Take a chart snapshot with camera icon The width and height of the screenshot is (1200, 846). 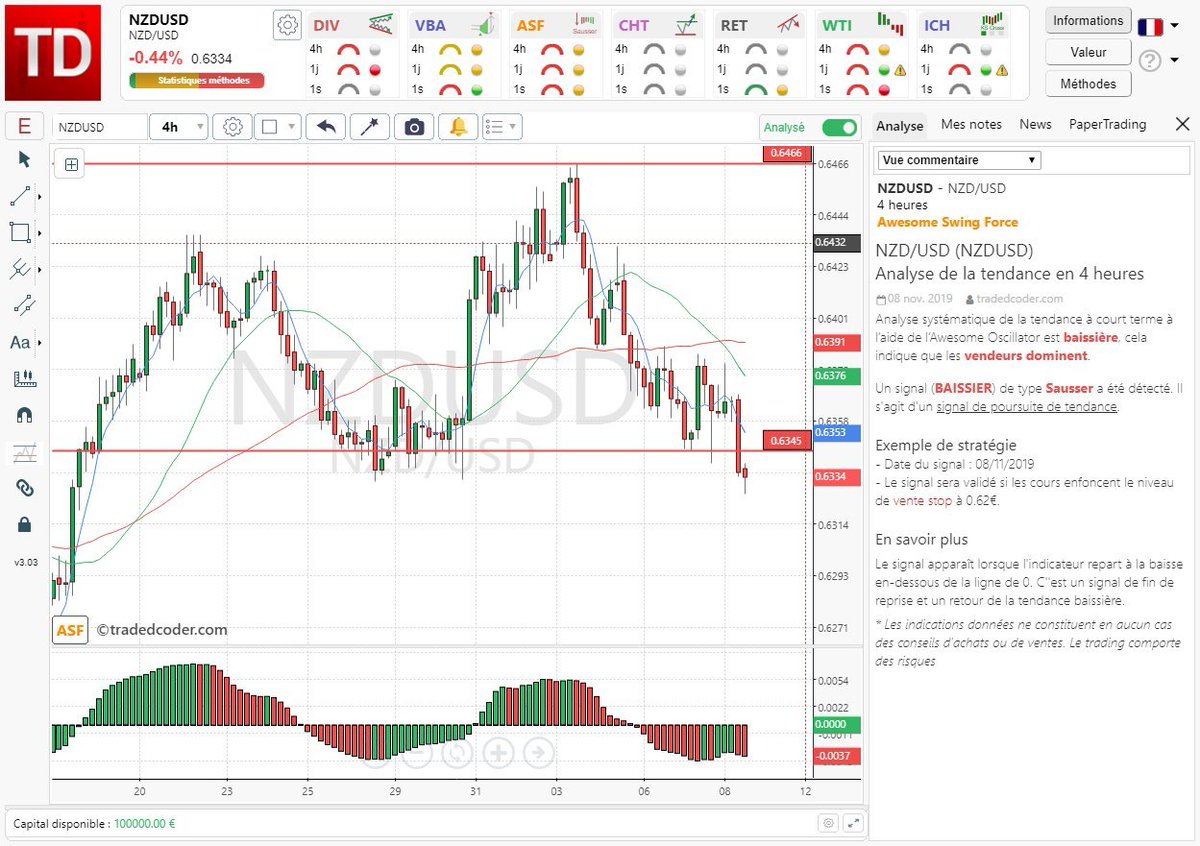coord(414,127)
